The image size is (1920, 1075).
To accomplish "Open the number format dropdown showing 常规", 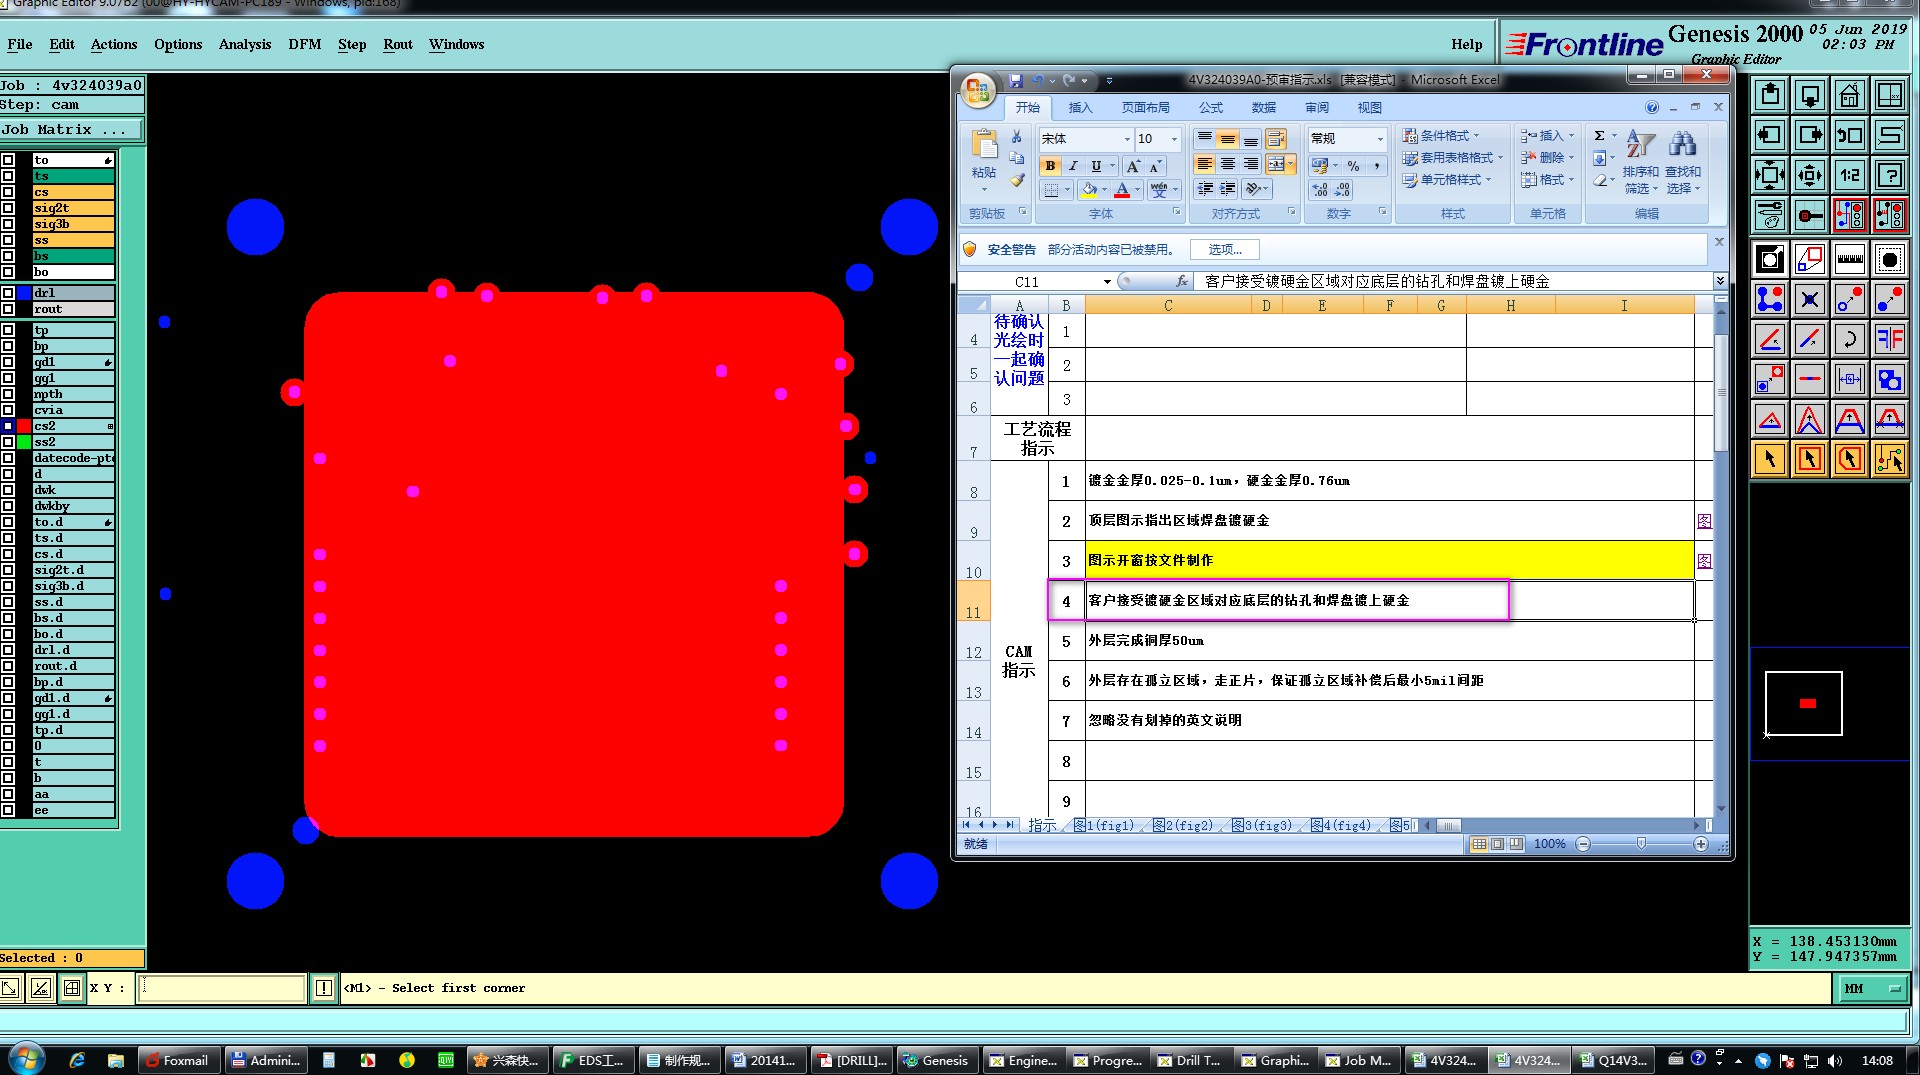I will point(1380,138).
